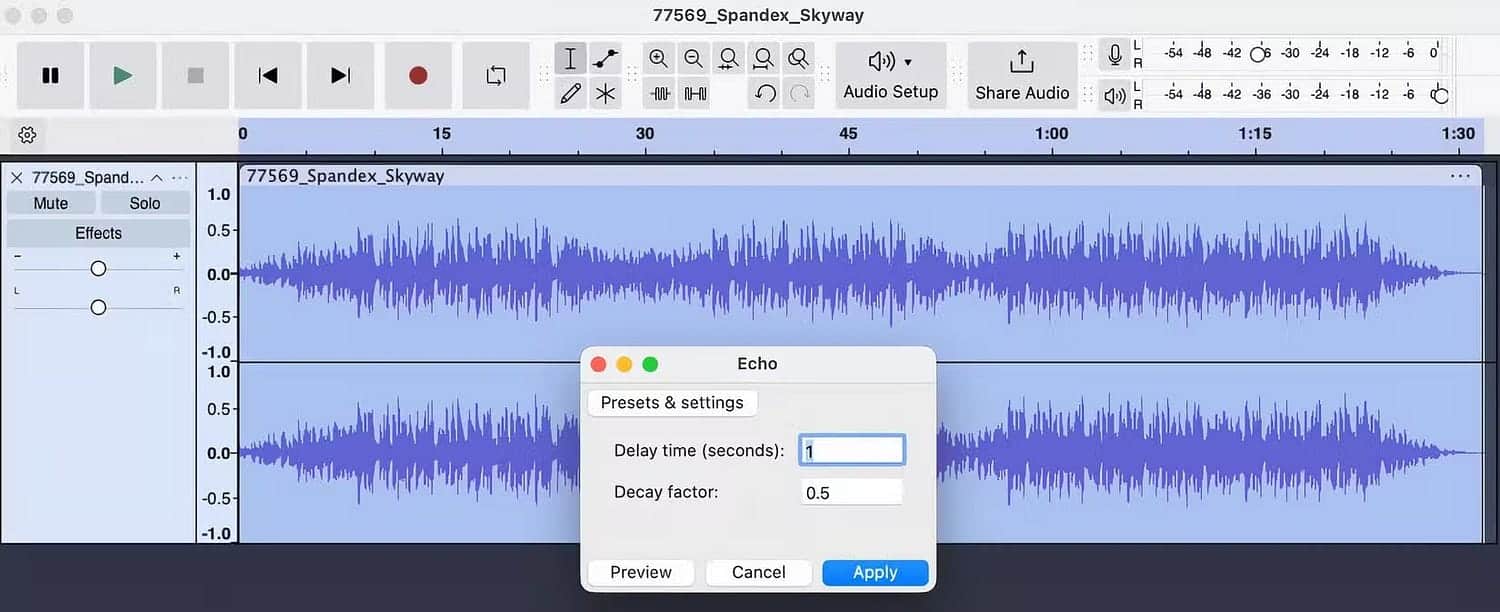This screenshot has height=612, width=1500.
Task: Select the Selection tool
Action: [x=570, y=58]
